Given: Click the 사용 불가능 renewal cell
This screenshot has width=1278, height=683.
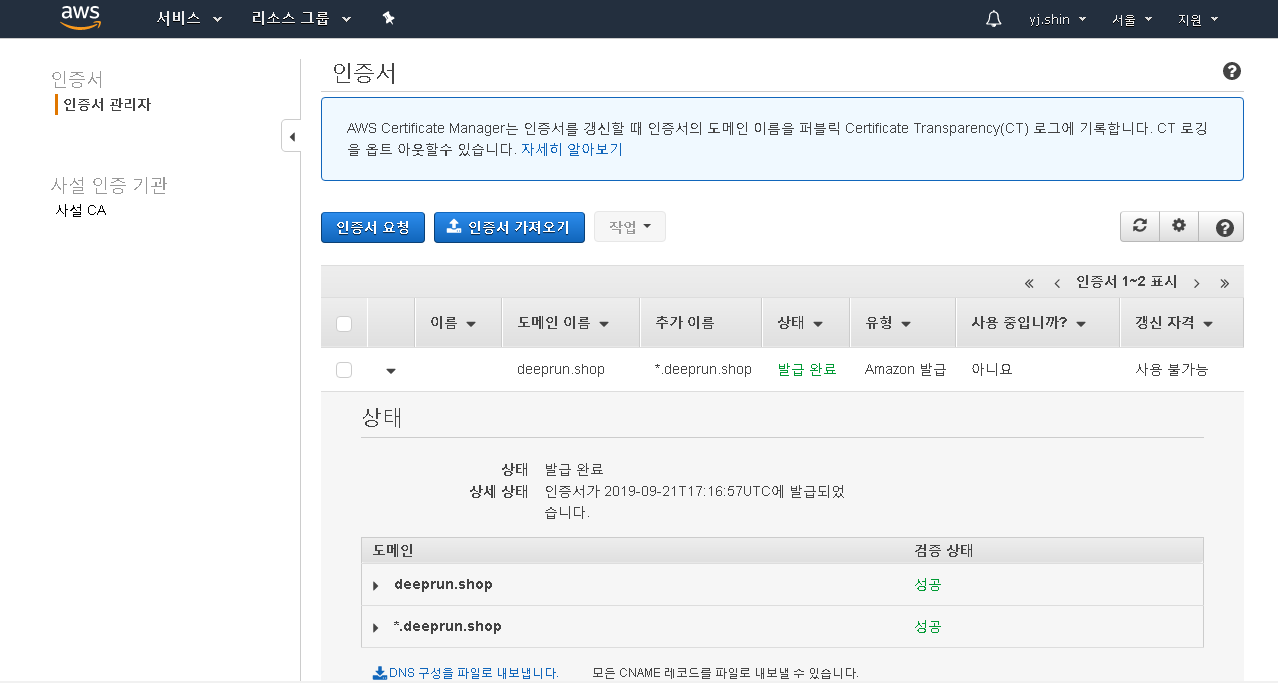Looking at the screenshot, I should point(1171,369).
